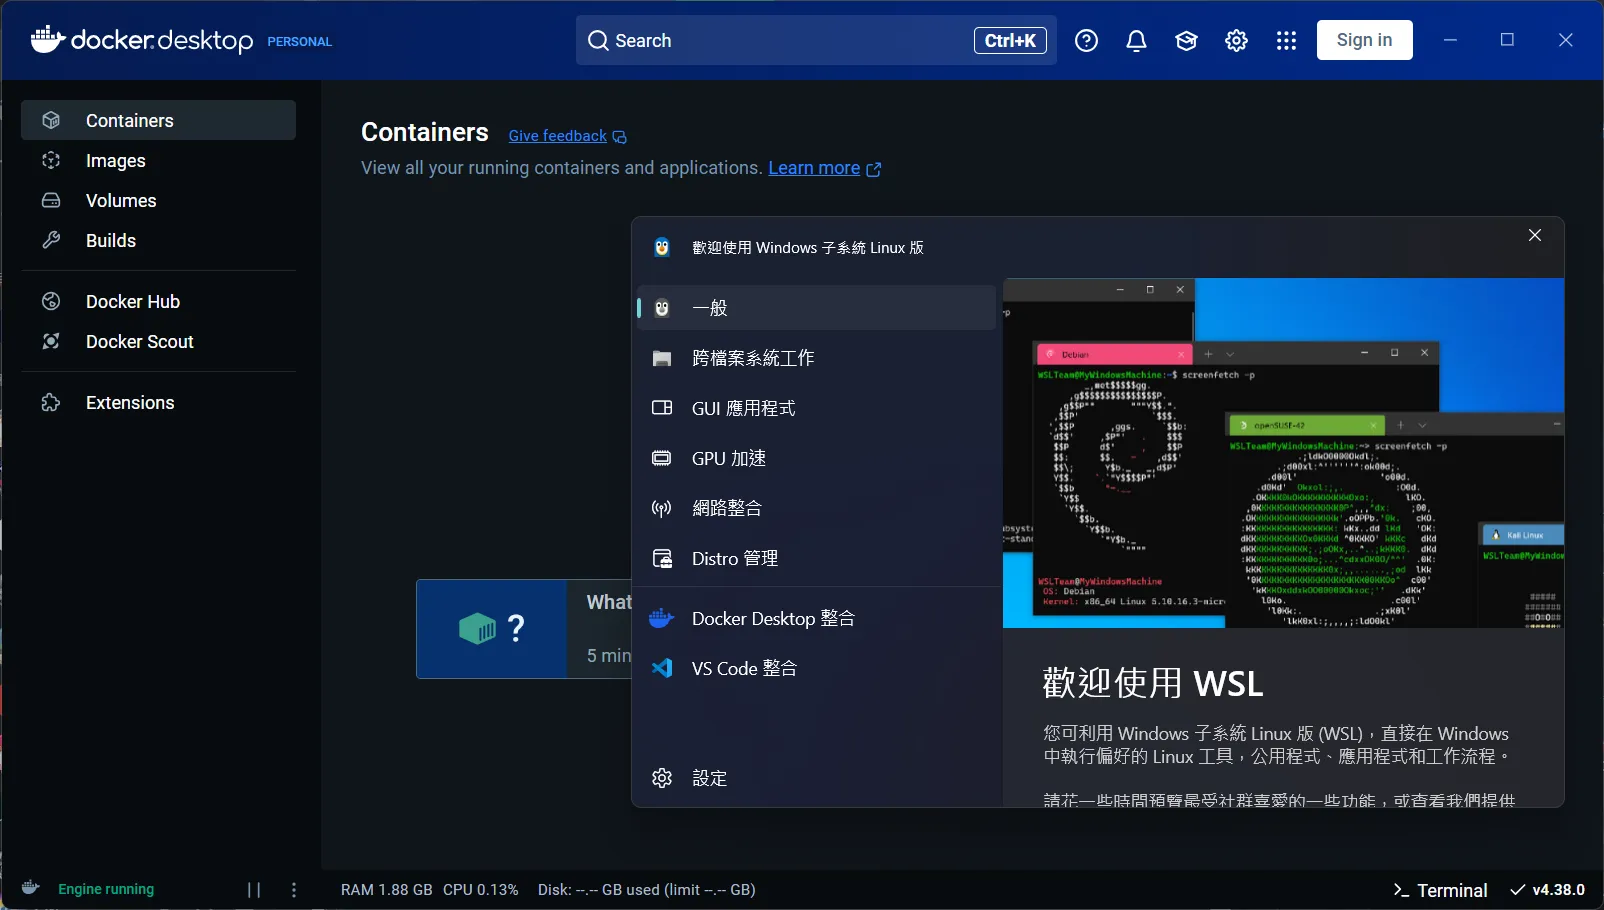1604x910 pixels.
Task: Select 網路整合 in WSL dialog
Action: click(816, 508)
